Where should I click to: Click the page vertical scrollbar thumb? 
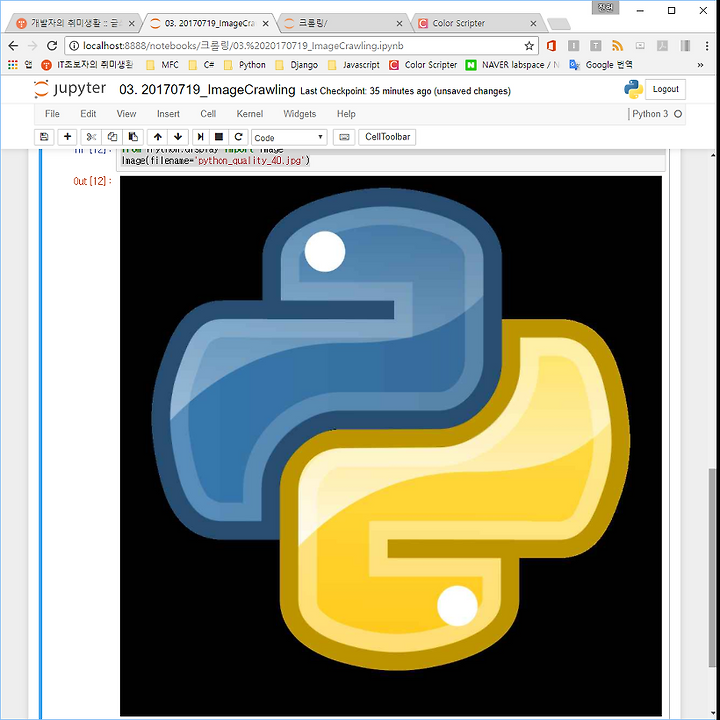point(712,568)
